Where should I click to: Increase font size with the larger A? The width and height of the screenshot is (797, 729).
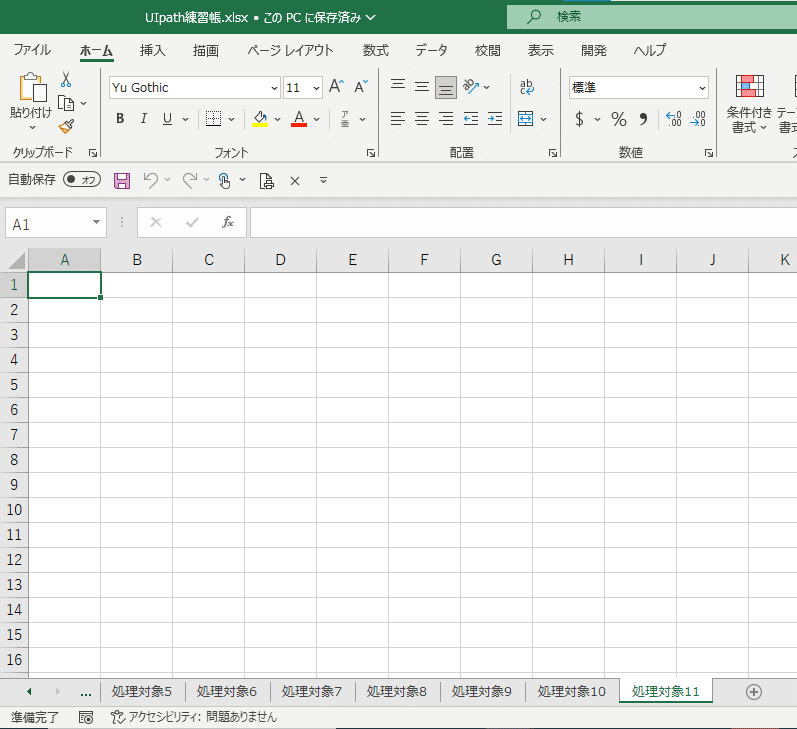[336, 87]
